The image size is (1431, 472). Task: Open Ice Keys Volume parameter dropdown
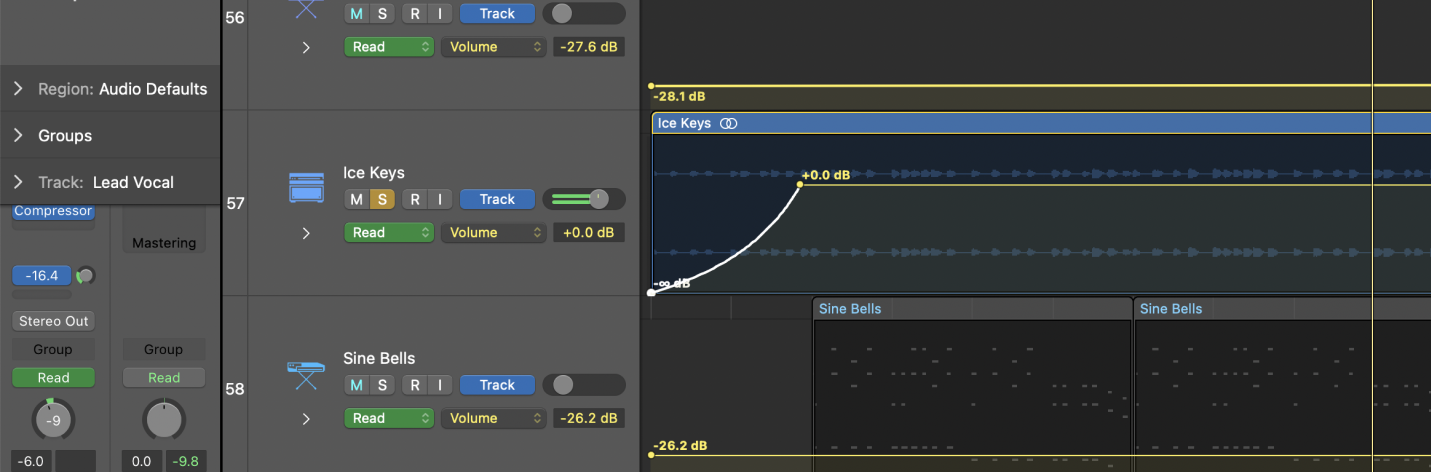tap(493, 232)
